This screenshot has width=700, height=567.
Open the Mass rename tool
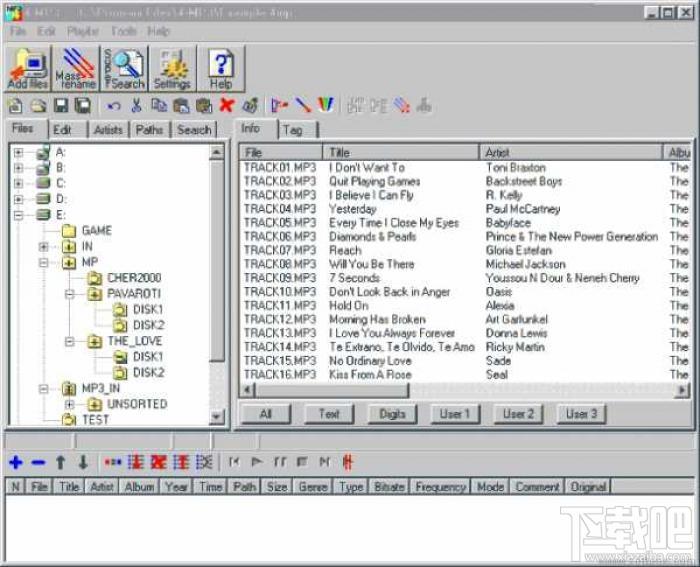[x=75, y=68]
